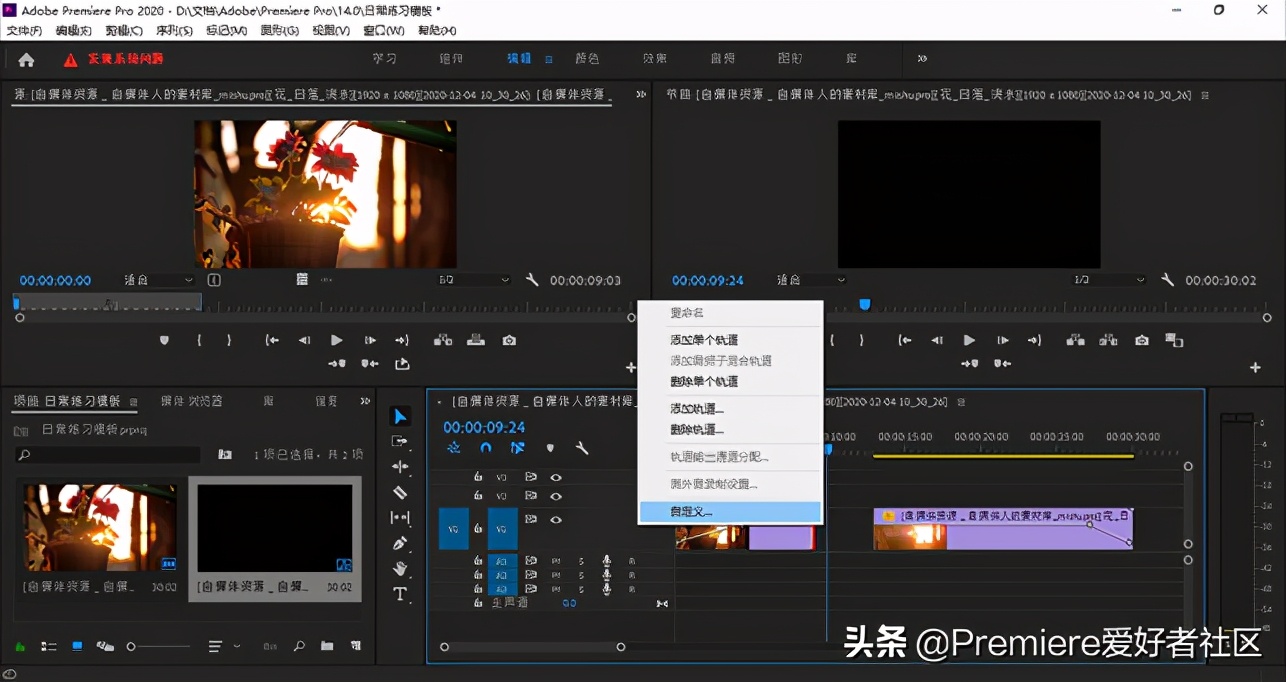1286x682 pixels.
Task: Mute the A1 audio track
Action: click(557, 561)
